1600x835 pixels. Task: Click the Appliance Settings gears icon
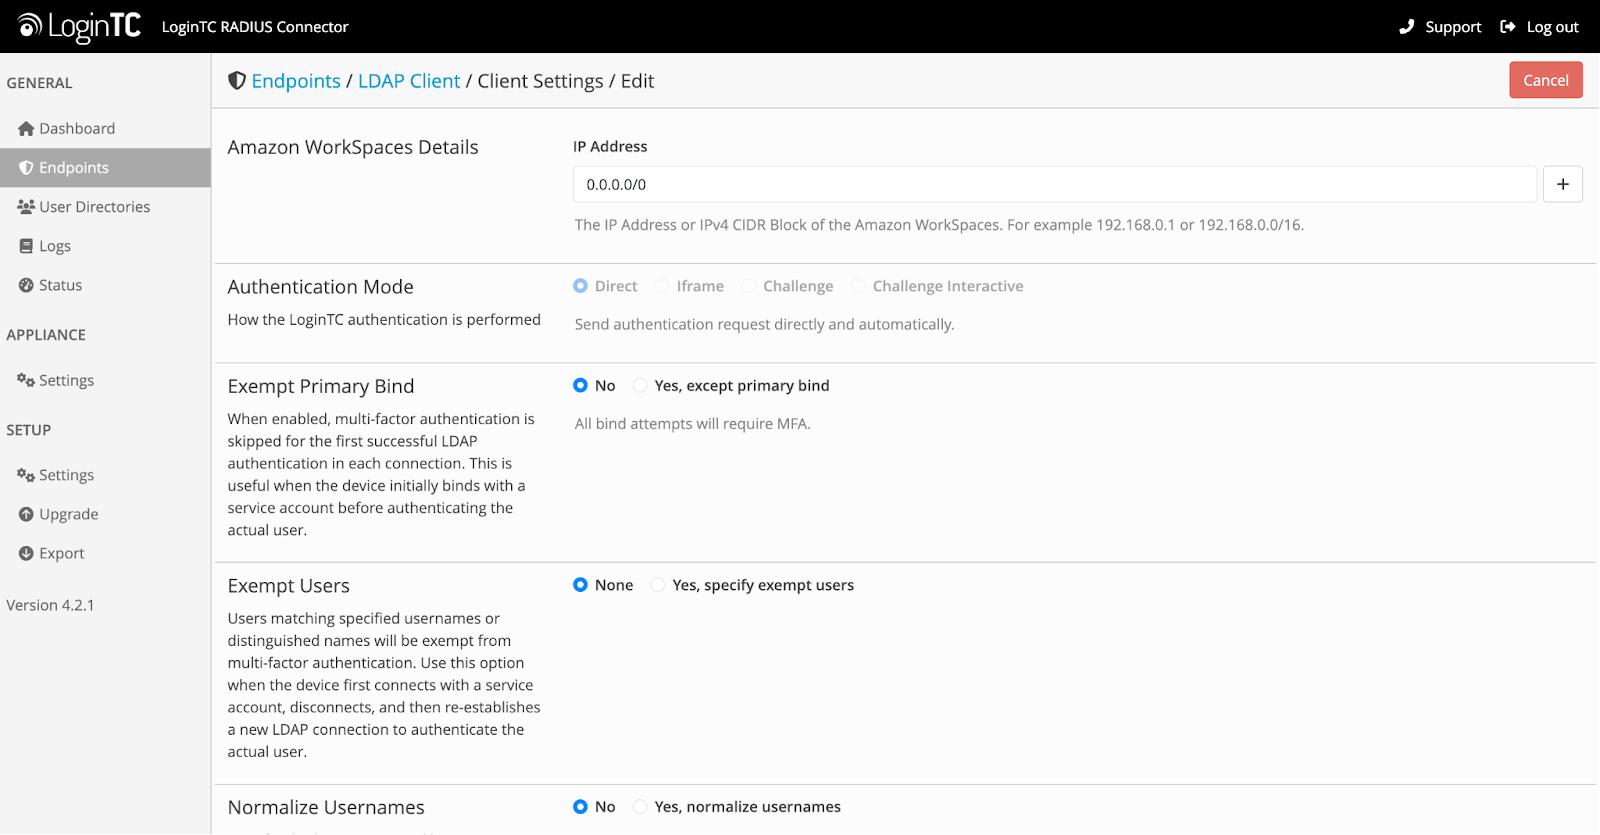[x=26, y=380]
